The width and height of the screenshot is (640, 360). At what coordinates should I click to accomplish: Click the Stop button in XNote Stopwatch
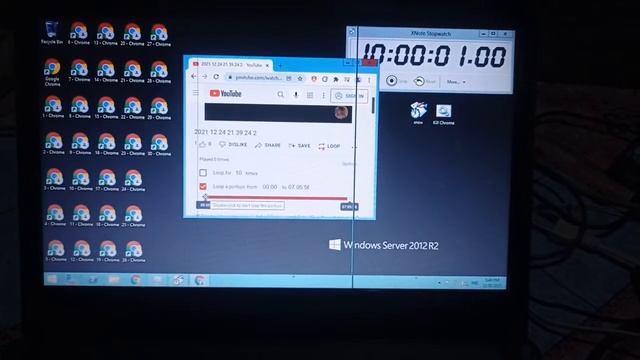coord(397,81)
